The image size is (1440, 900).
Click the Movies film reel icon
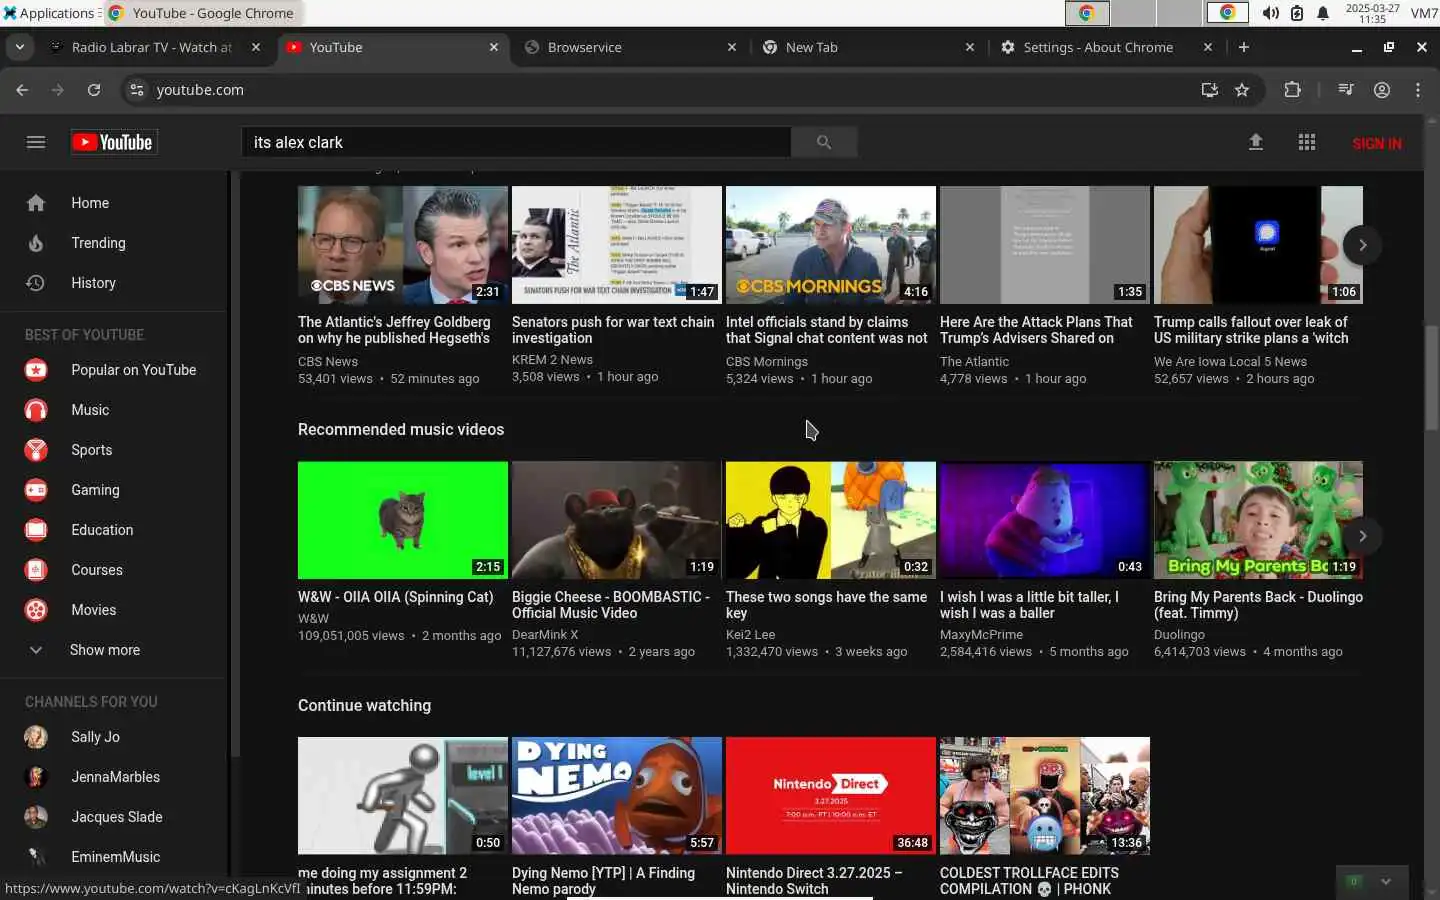click(x=36, y=610)
